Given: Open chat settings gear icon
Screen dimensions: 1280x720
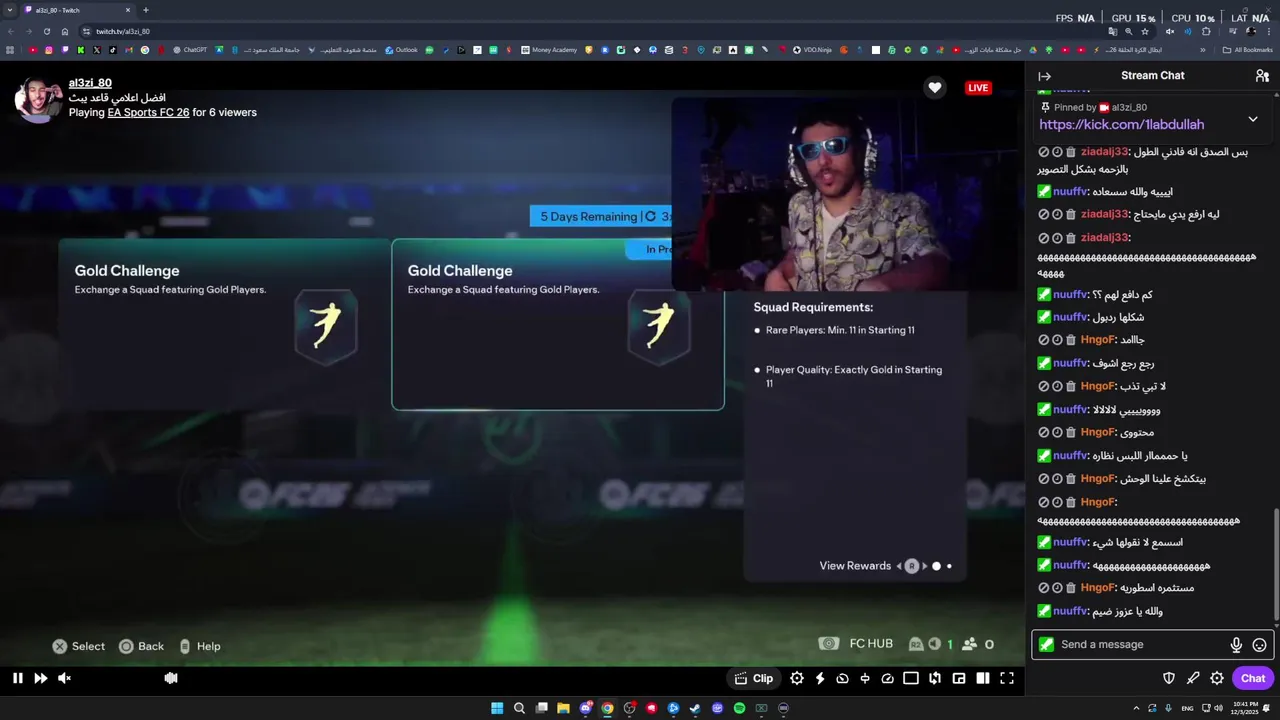Looking at the screenshot, I should pos(1217,678).
